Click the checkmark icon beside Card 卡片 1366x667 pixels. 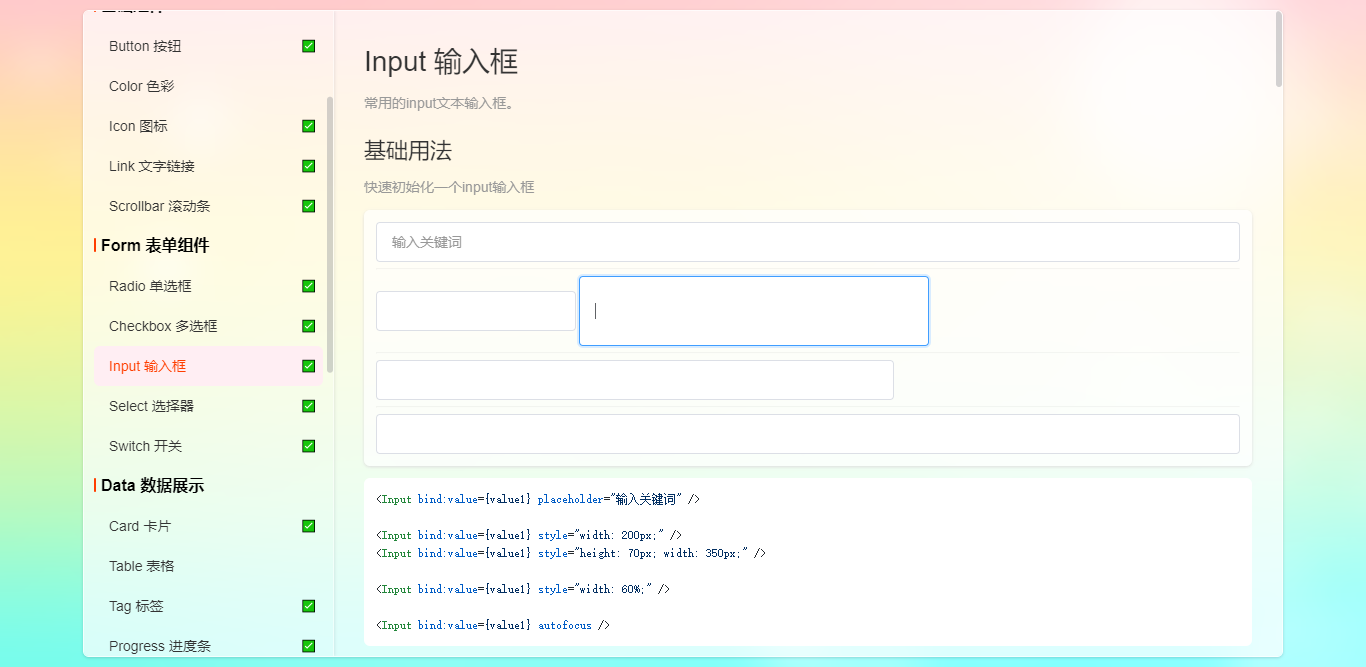coord(308,526)
